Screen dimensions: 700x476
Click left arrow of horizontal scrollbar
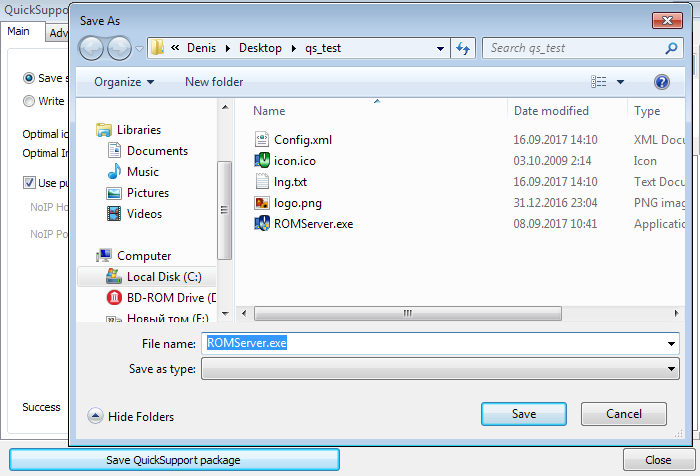tap(244, 313)
